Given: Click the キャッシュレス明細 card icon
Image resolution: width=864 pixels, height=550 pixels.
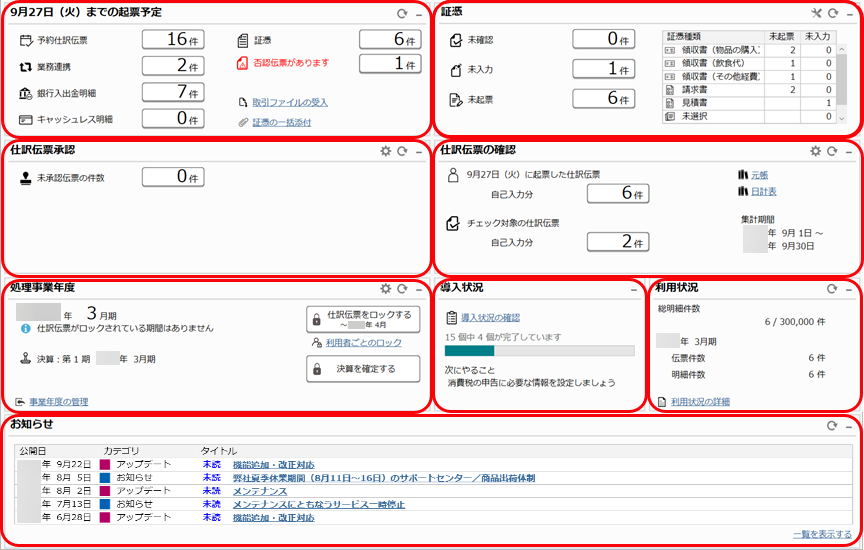Looking at the screenshot, I should [25, 120].
